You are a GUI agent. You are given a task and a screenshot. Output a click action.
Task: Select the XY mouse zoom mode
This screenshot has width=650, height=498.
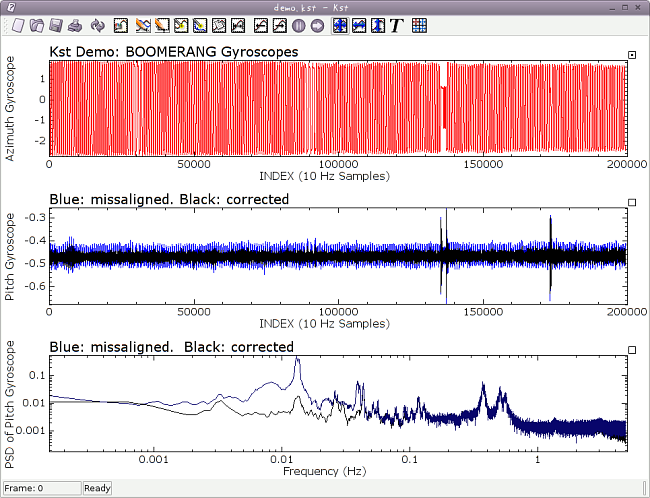click(x=340, y=25)
